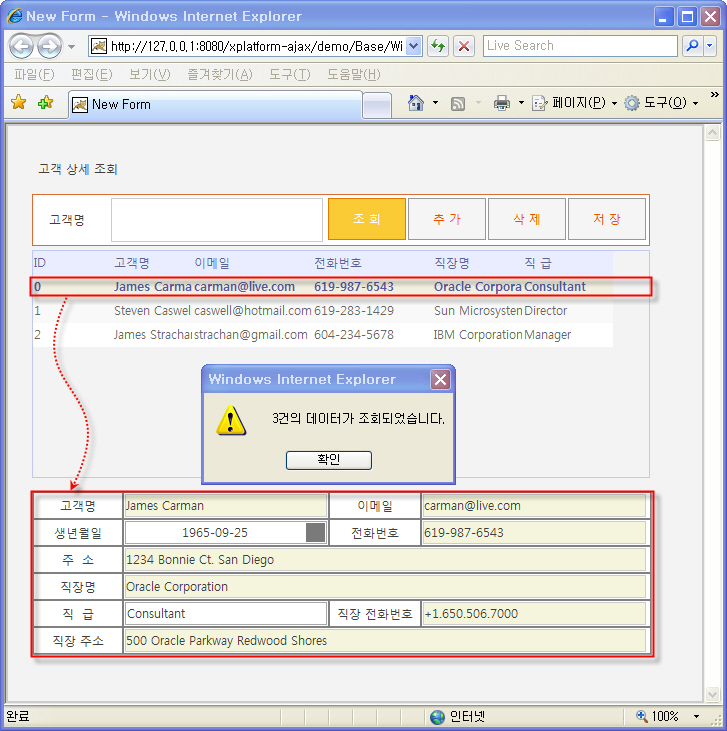
Task: Click the browser Back arrow button
Action: click(22, 46)
